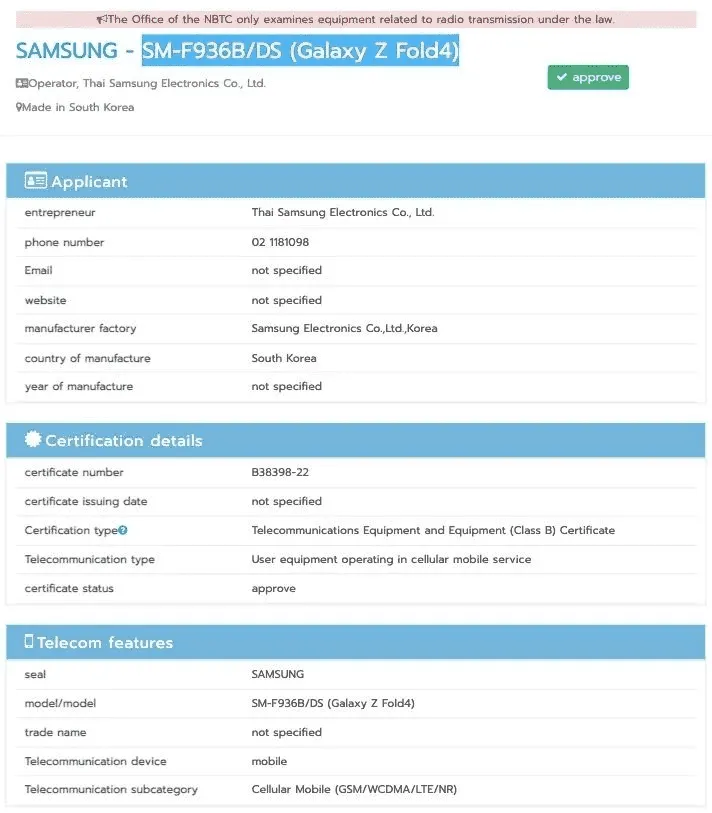
Task: Click the SAMSUNG brand heading text
Action: click(x=66, y=51)
